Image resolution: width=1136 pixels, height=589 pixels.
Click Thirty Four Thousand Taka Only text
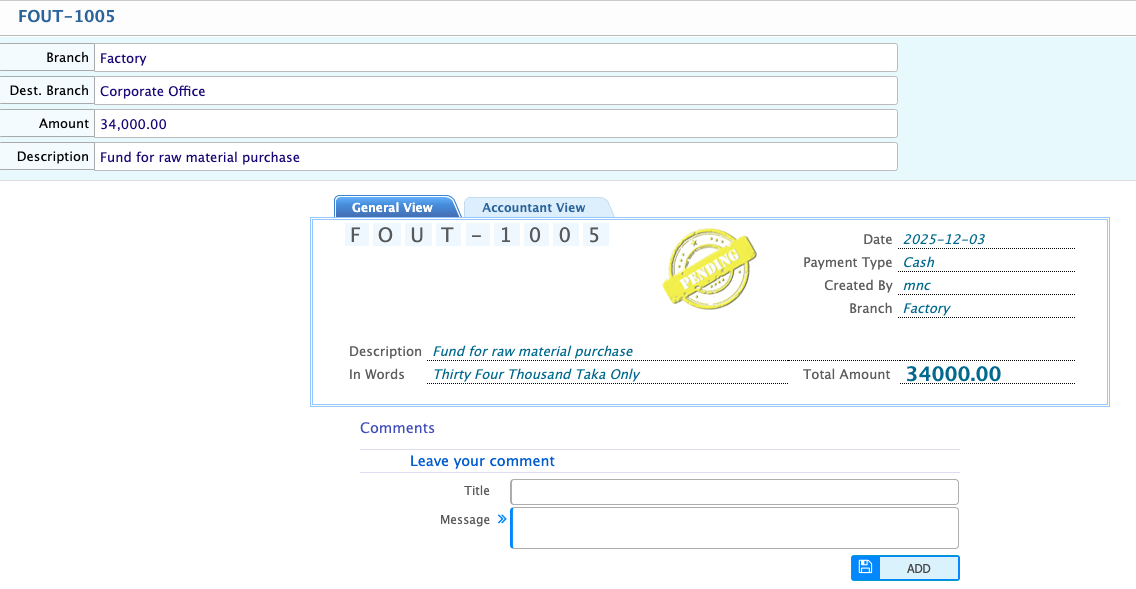pos(537,375)
